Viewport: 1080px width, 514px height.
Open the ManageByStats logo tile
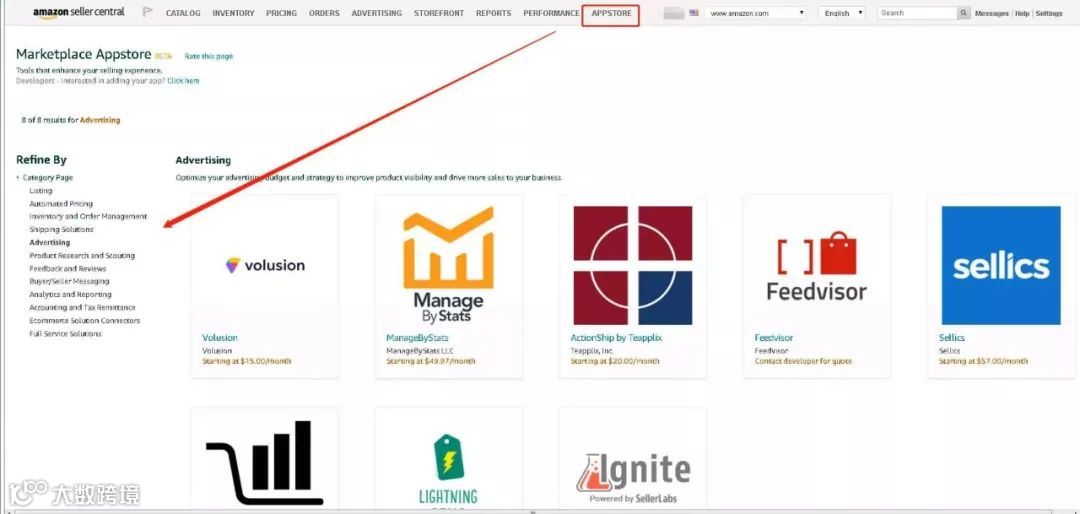point(448,265)
